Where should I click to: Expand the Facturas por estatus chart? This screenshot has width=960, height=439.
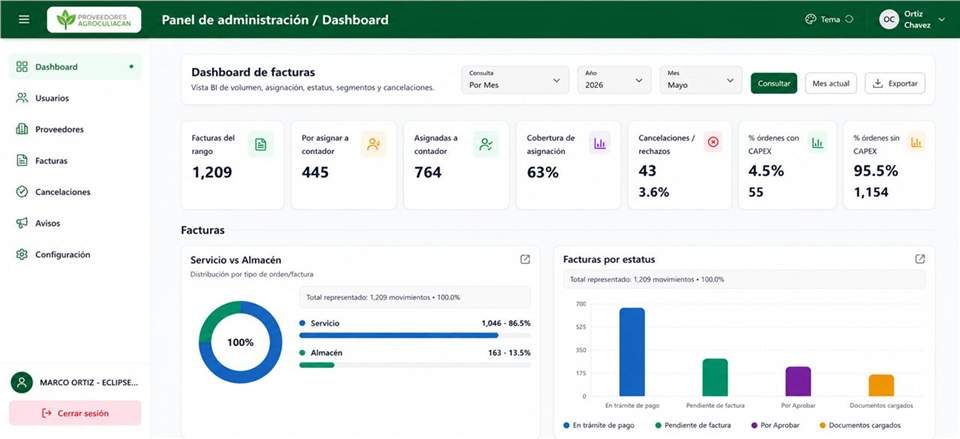920,259
